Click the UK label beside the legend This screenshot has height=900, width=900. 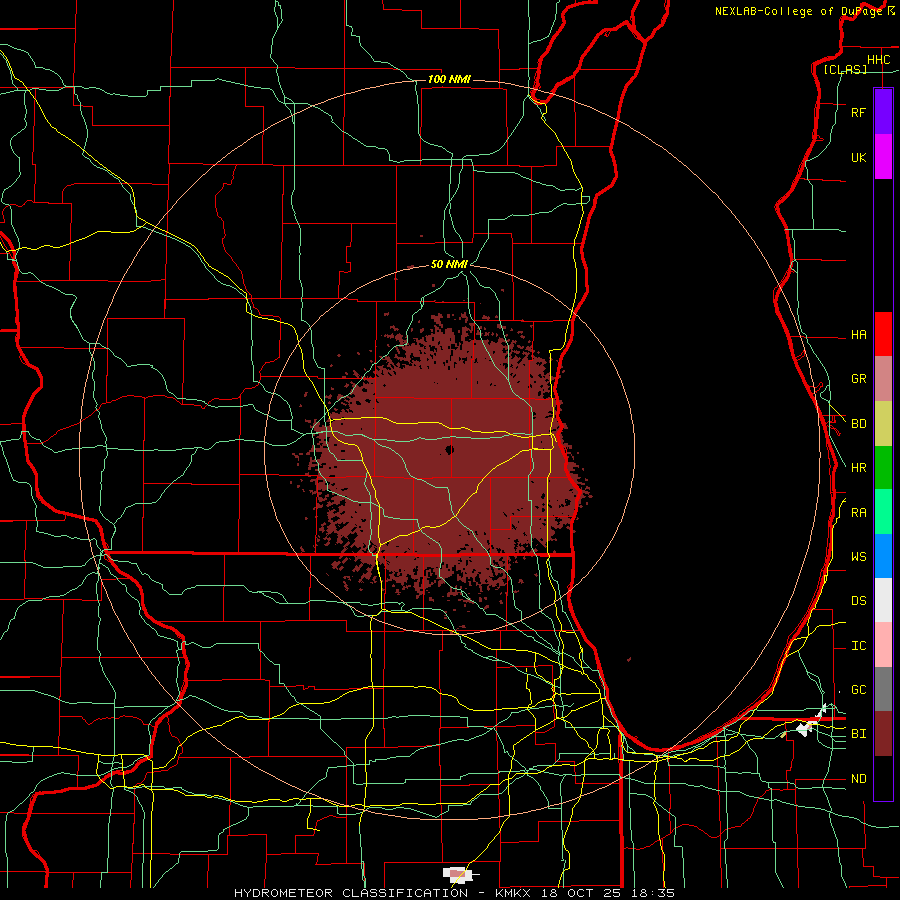(858, 157)
